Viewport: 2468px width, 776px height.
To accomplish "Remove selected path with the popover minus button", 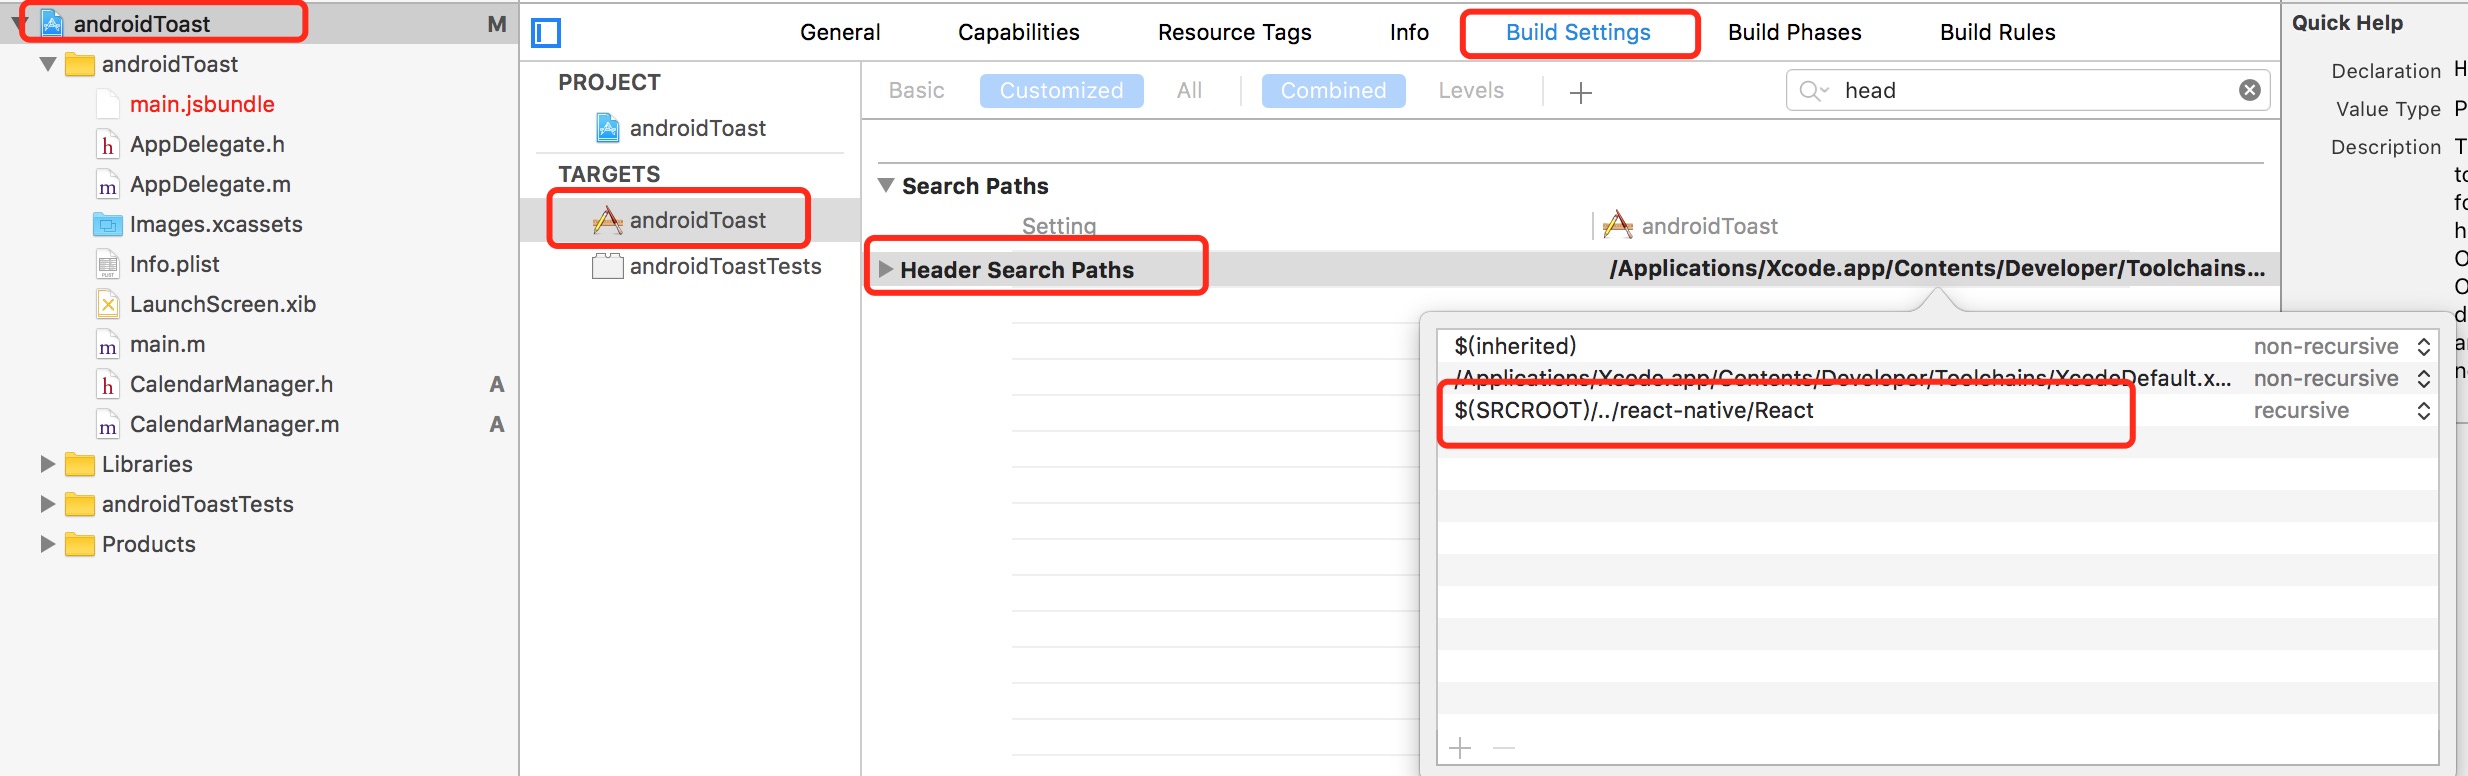I will coord(1504,748).
